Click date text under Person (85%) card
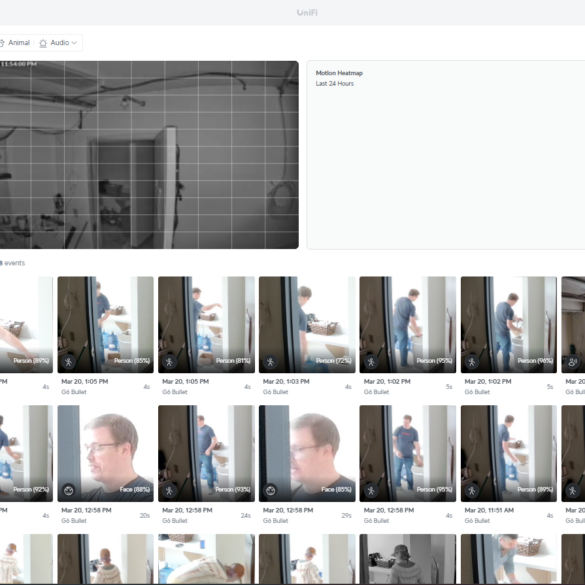The height and width of the screenshot is (585, 585). (x=85, y=382)
